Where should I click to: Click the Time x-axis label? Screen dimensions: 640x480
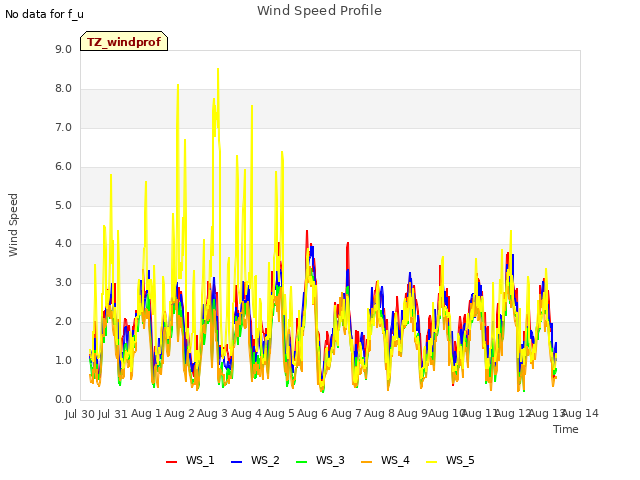coord(566,429)
